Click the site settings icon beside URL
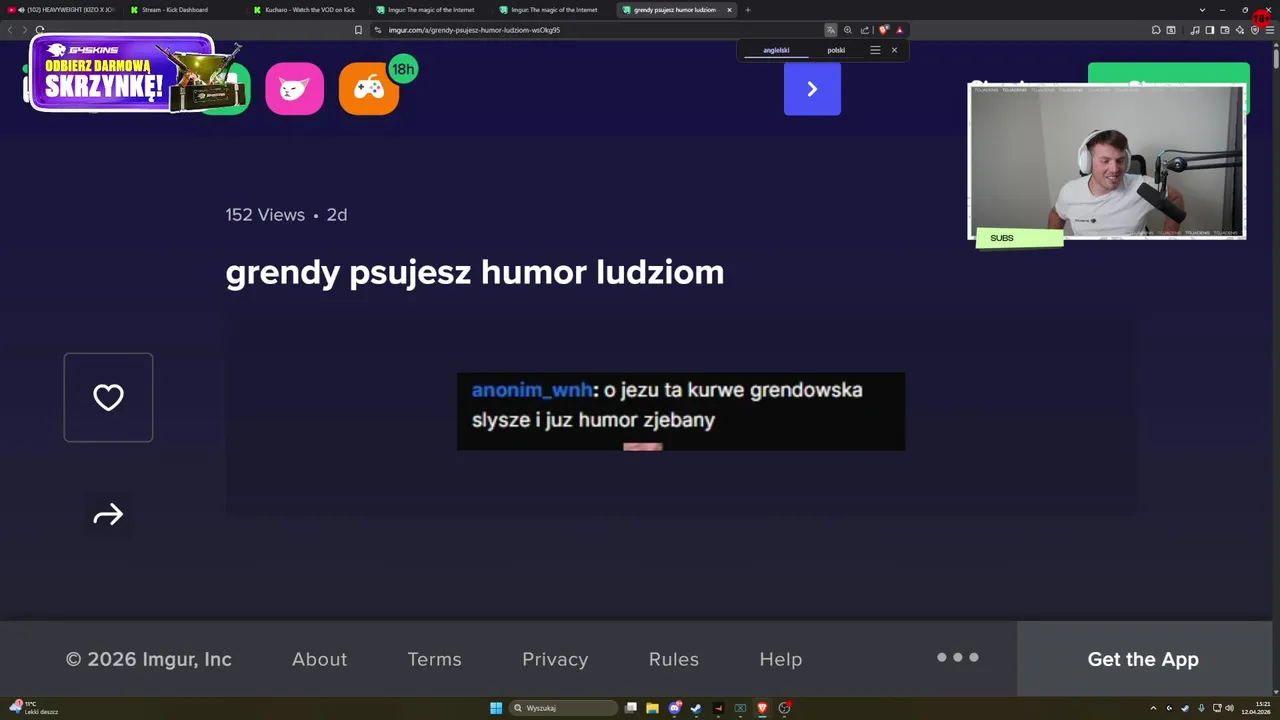This screenshot has width=1280, height=720. (x=378, y=30)
